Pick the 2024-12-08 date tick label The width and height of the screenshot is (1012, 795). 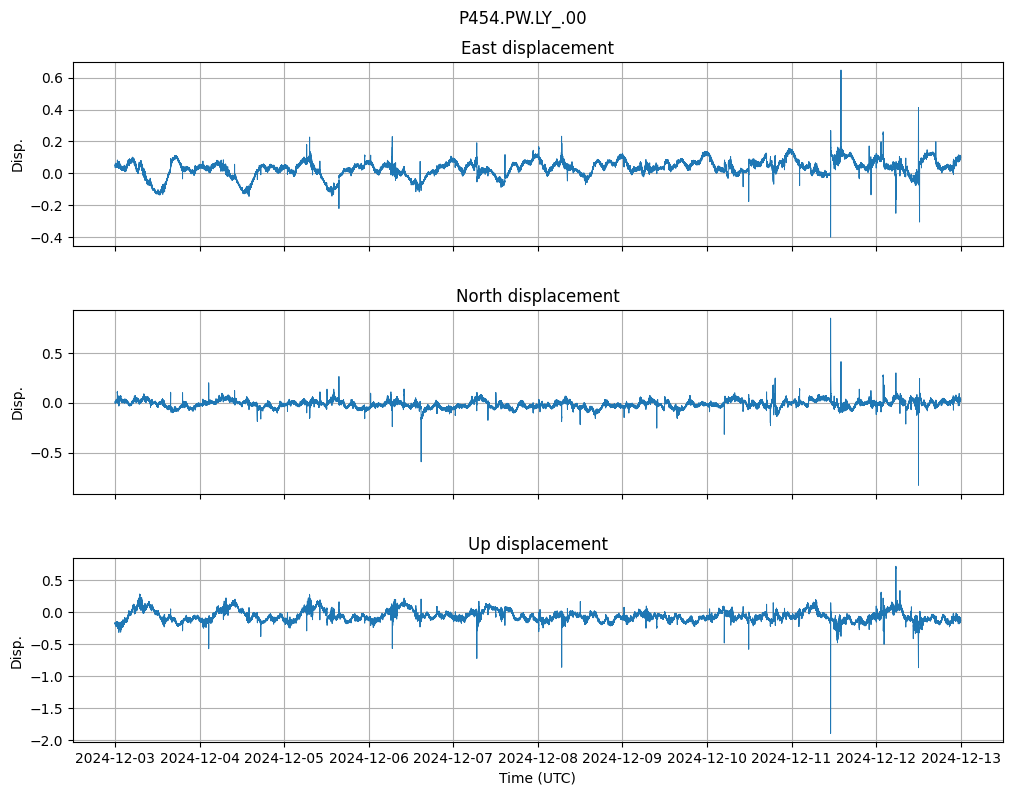coord(538,758)
